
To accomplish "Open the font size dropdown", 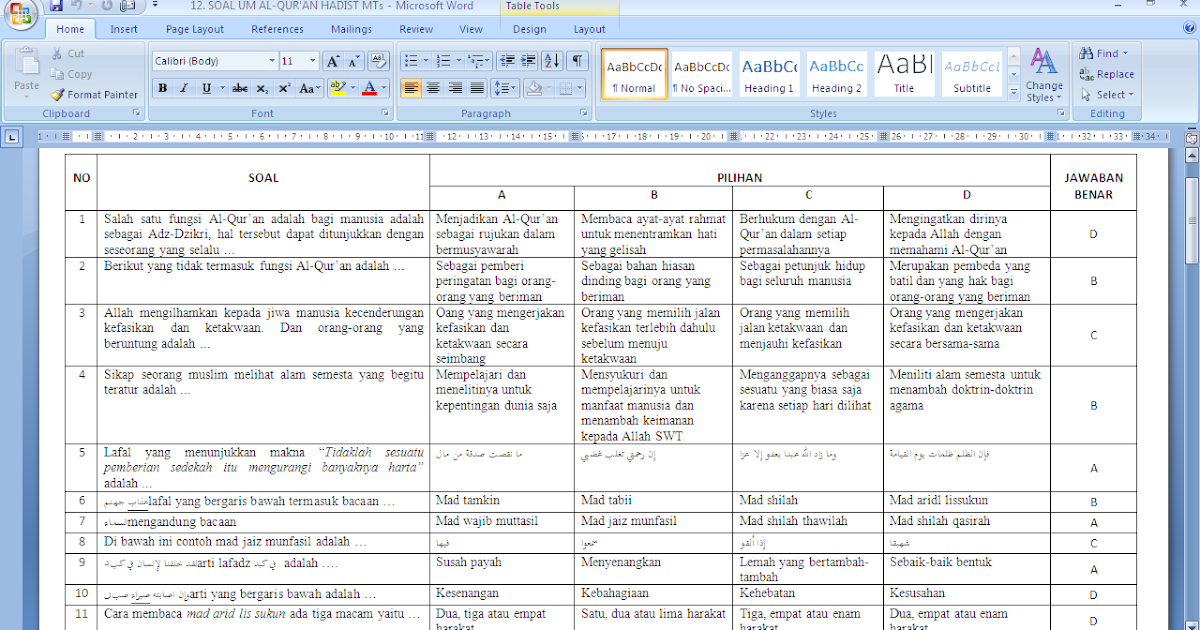I will [x=314, y=61].
